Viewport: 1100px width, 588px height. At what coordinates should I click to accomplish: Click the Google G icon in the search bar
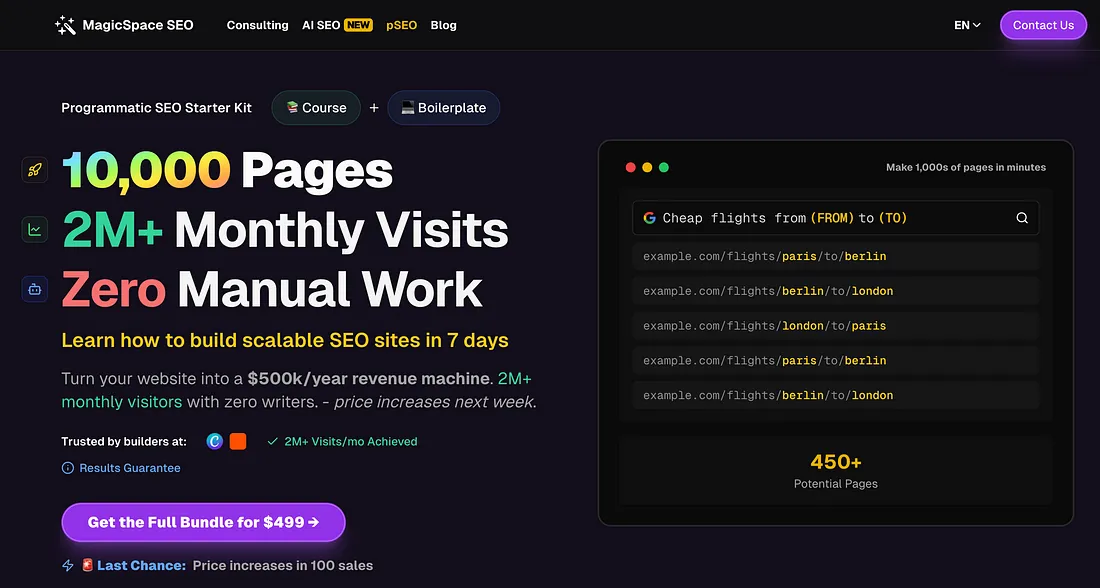[x=650, y=217]
